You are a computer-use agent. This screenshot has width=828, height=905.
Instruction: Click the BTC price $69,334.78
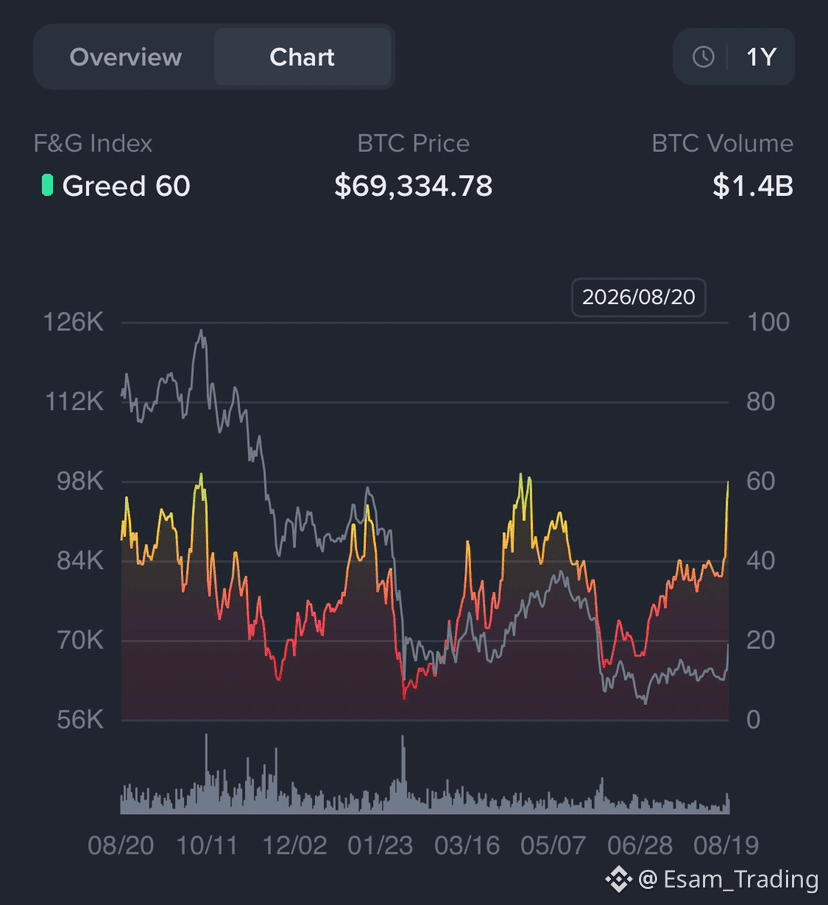point(413,186)
